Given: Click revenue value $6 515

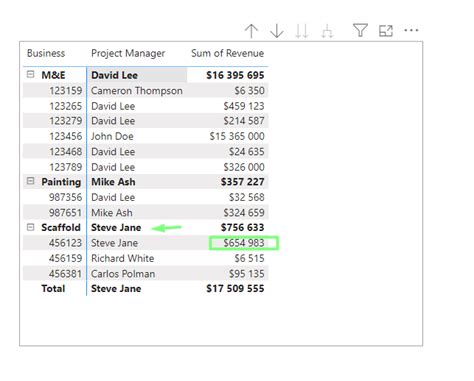Looking at the screenshot, I should tap(249, 258).
